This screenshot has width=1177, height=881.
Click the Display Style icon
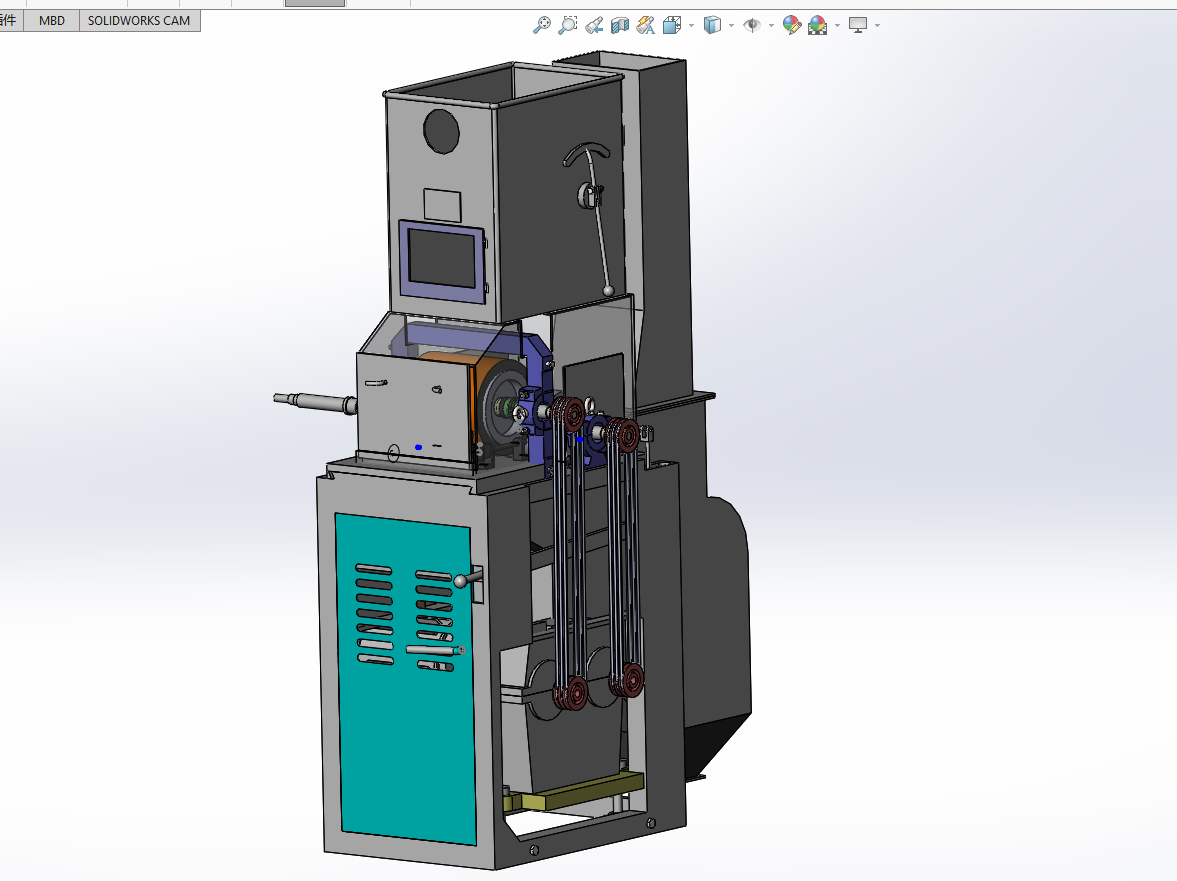[x=712, y=26]
